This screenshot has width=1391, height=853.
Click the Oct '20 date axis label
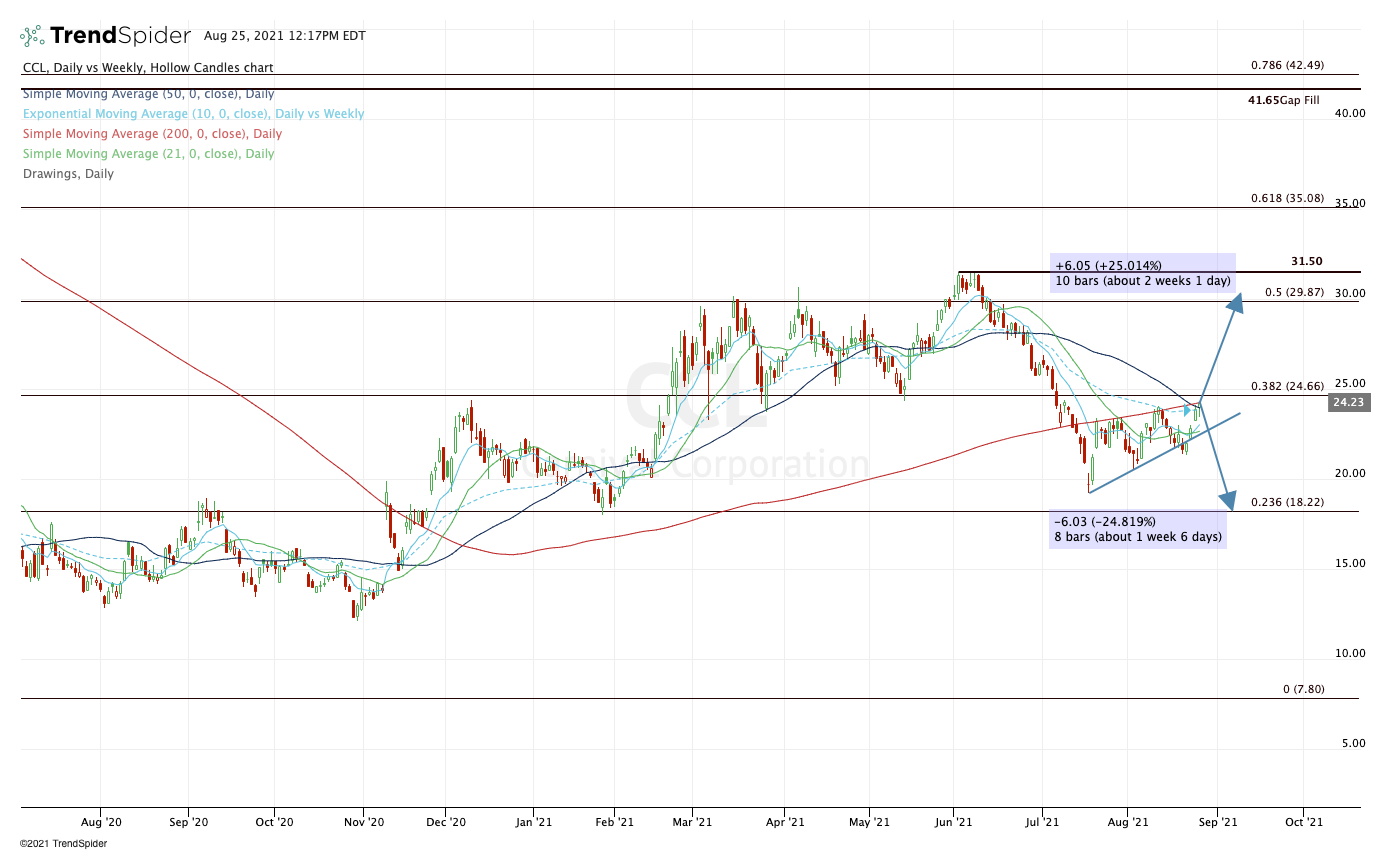pyautogui.click(x=274, y=822)
